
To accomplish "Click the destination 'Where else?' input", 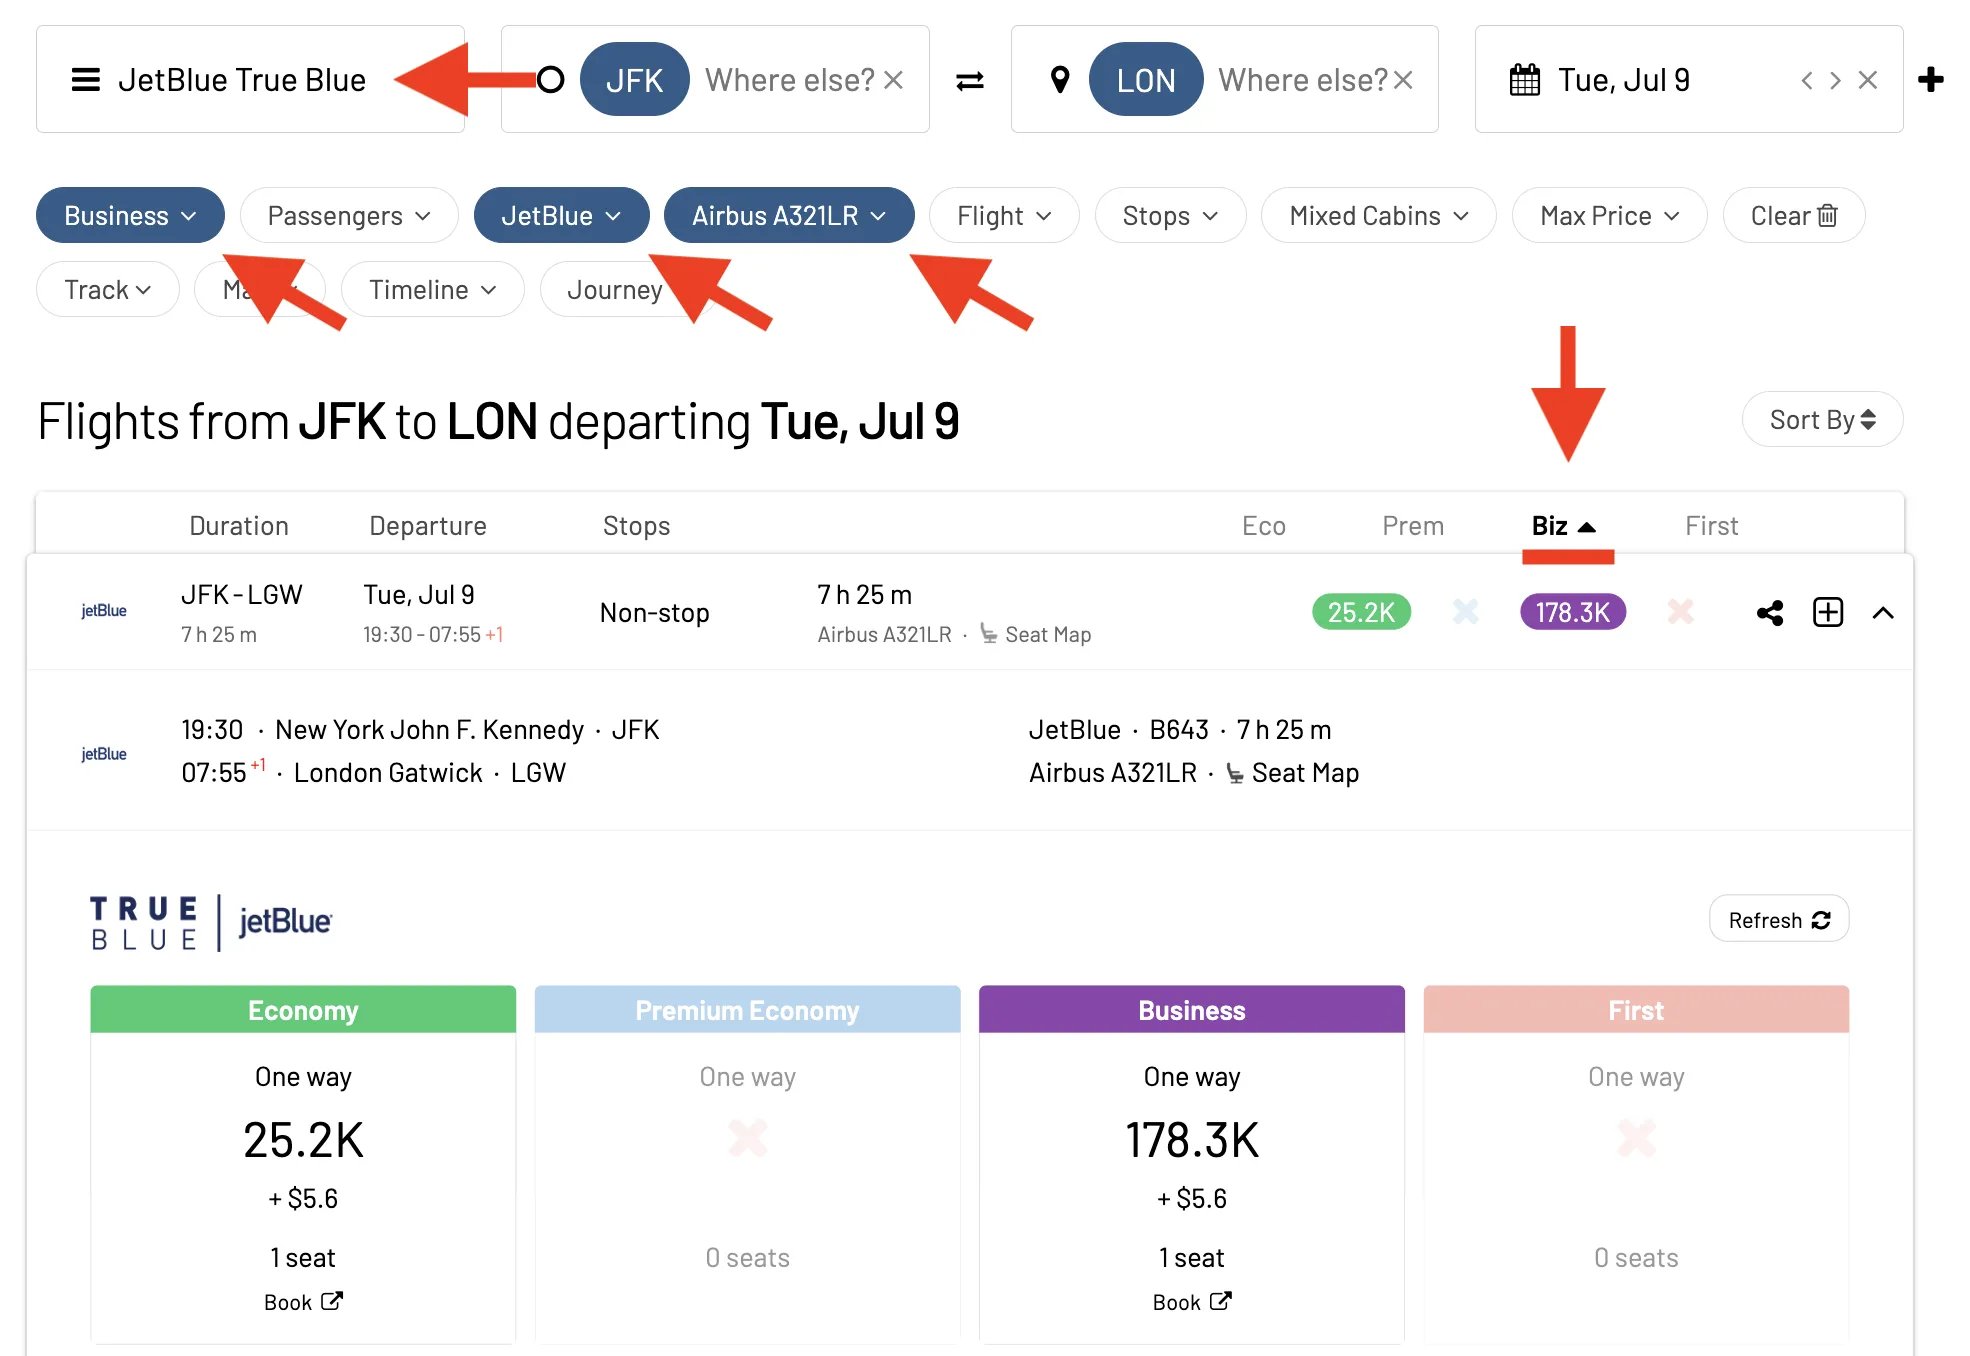I will click(x=1303, y=80).
